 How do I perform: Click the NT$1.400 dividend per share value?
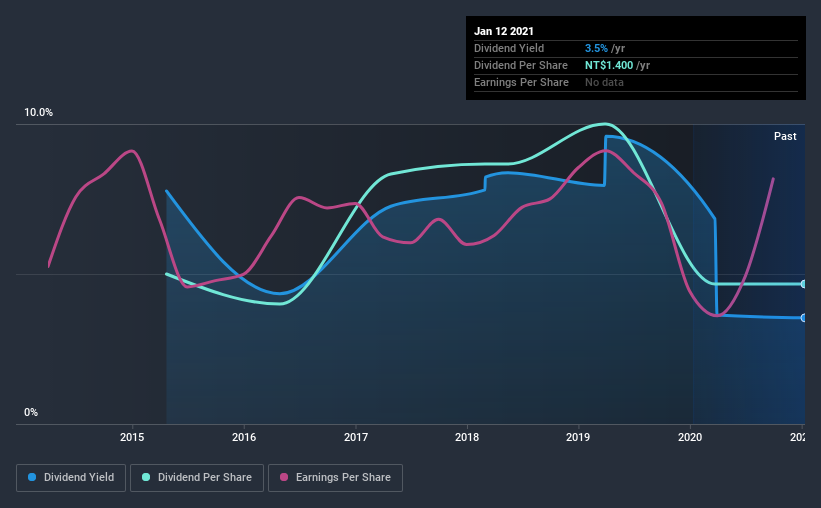(x=609, y=65)
